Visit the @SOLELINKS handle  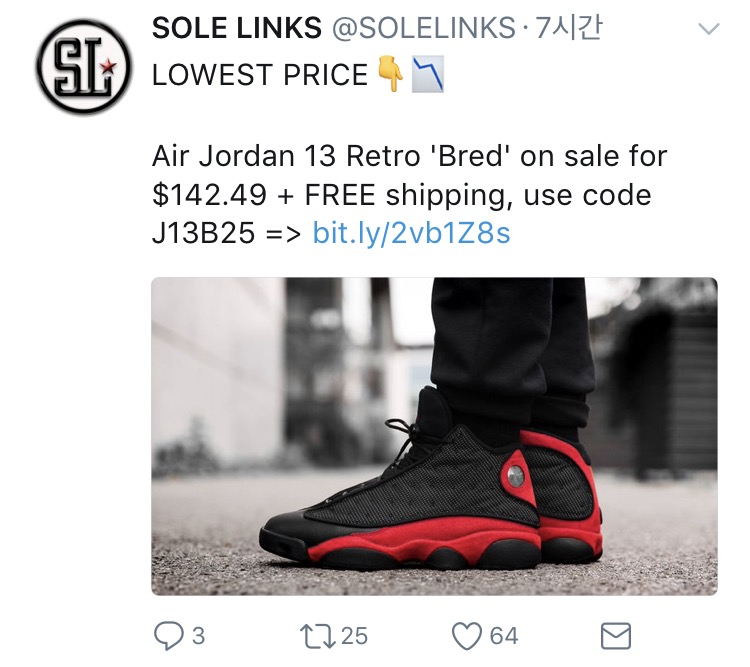click(424, 29)
